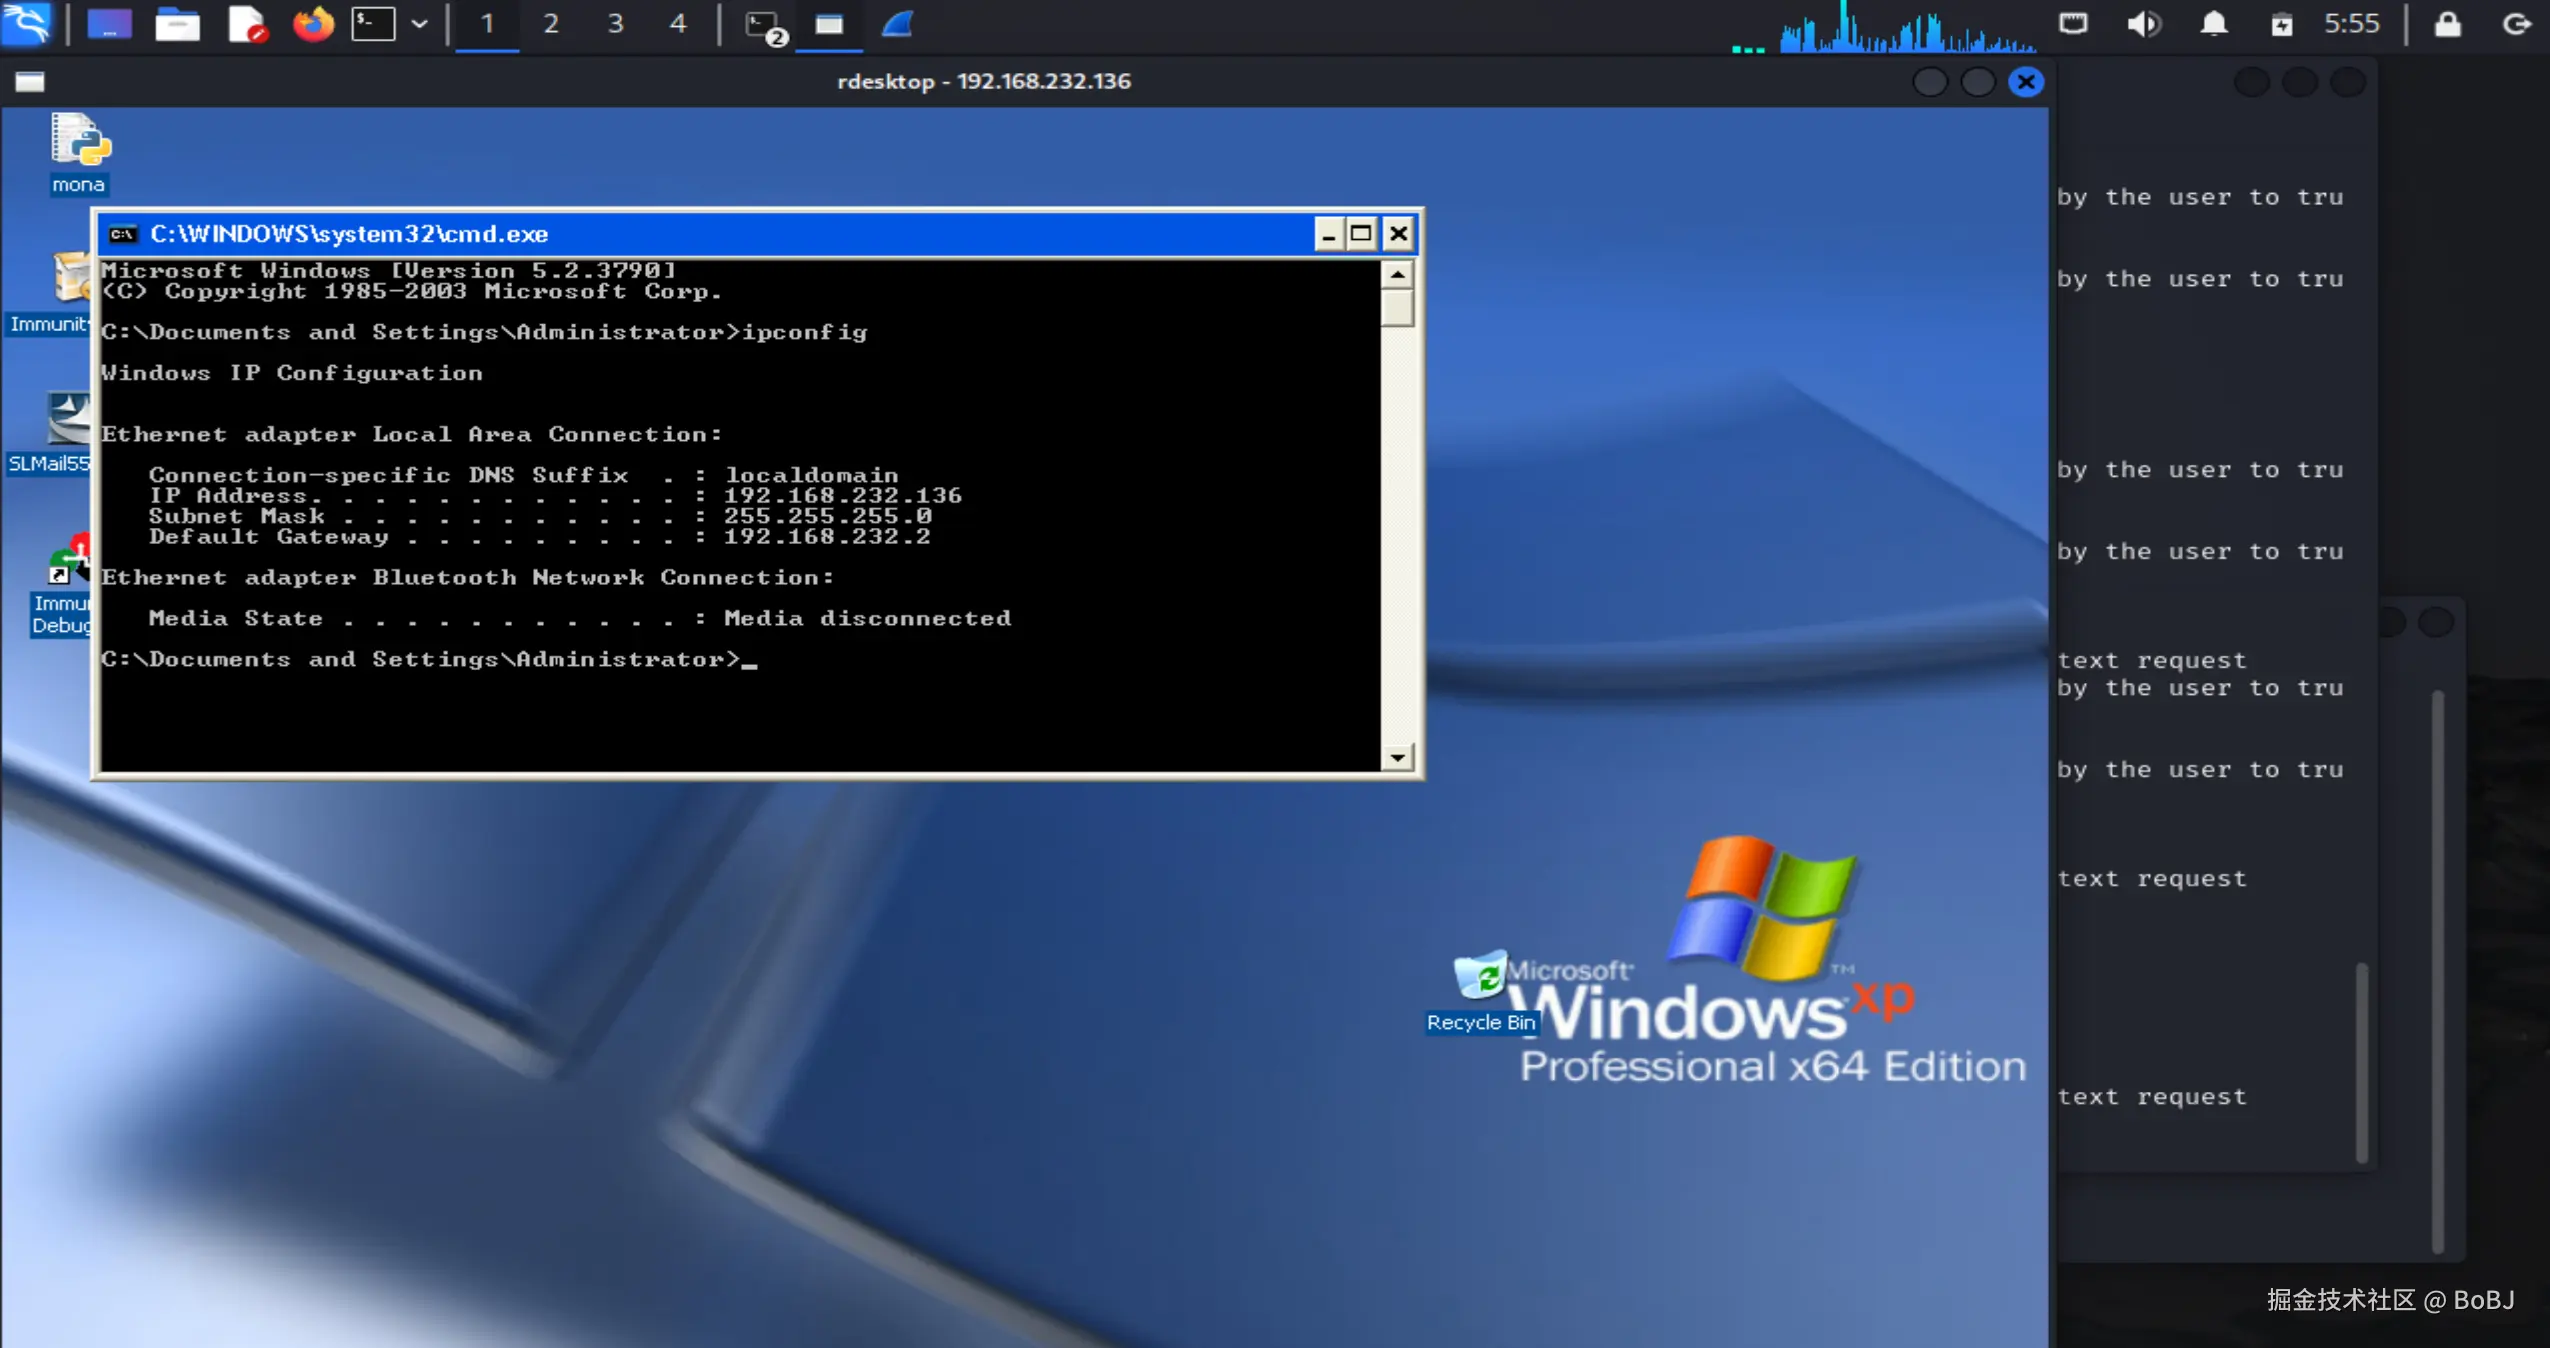Expand the terminal launcher dropdown arrow
This screenshot has width=2550, height=1348.
click(x=420, y=24)
